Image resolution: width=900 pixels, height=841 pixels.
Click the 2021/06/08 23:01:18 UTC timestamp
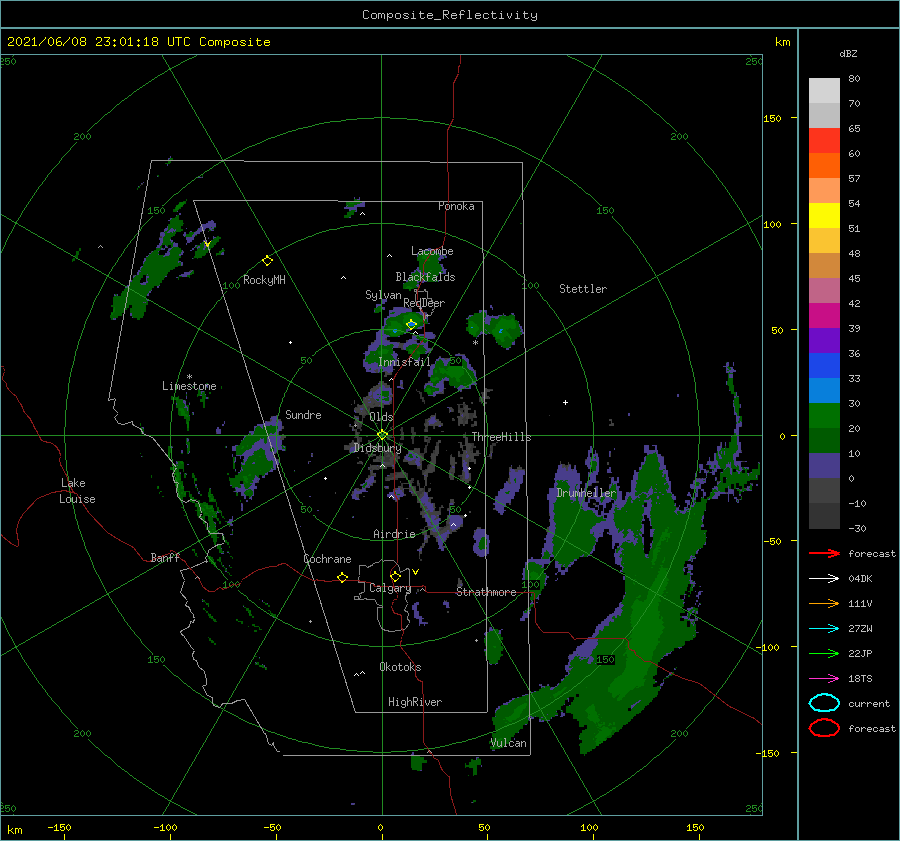coord(99,42)
